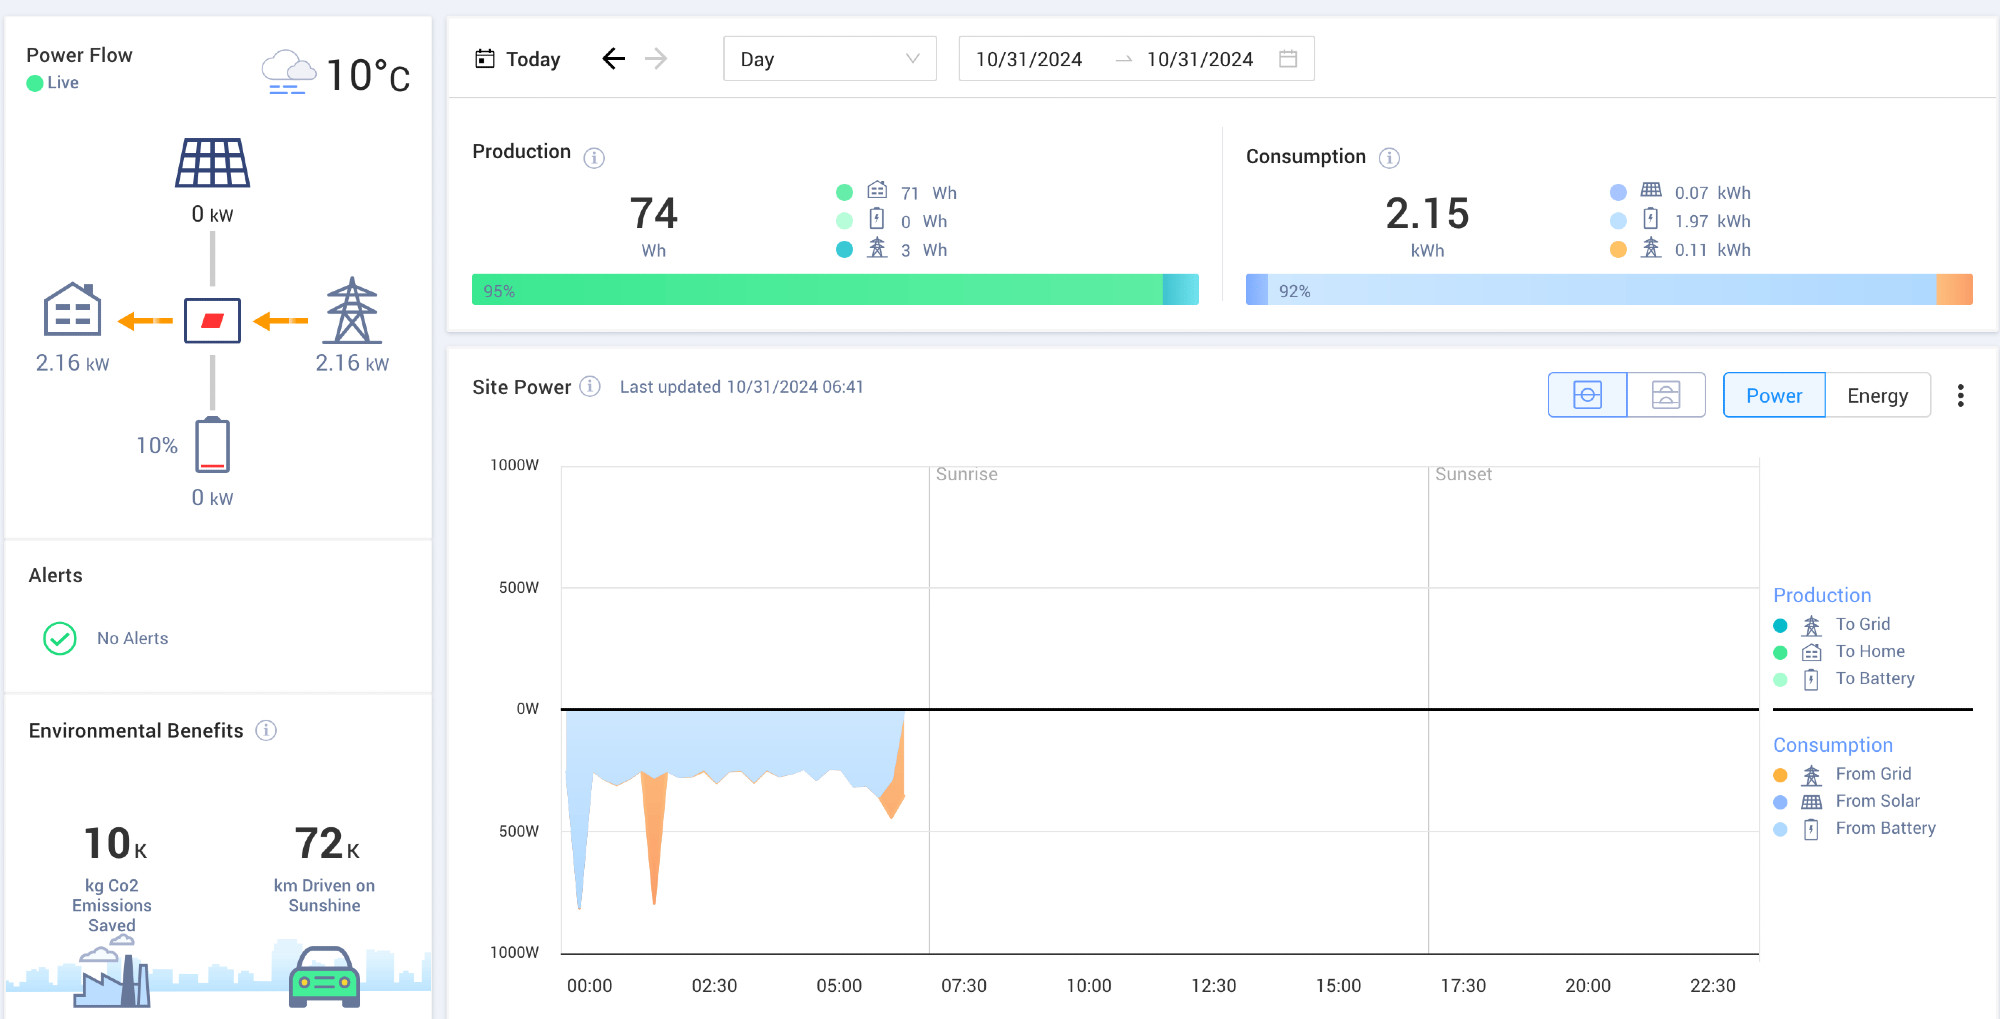Click the 10K kg Co2 Emissions Saved value
Viewport: 2000px width, 1019px height.
[115, 844]
